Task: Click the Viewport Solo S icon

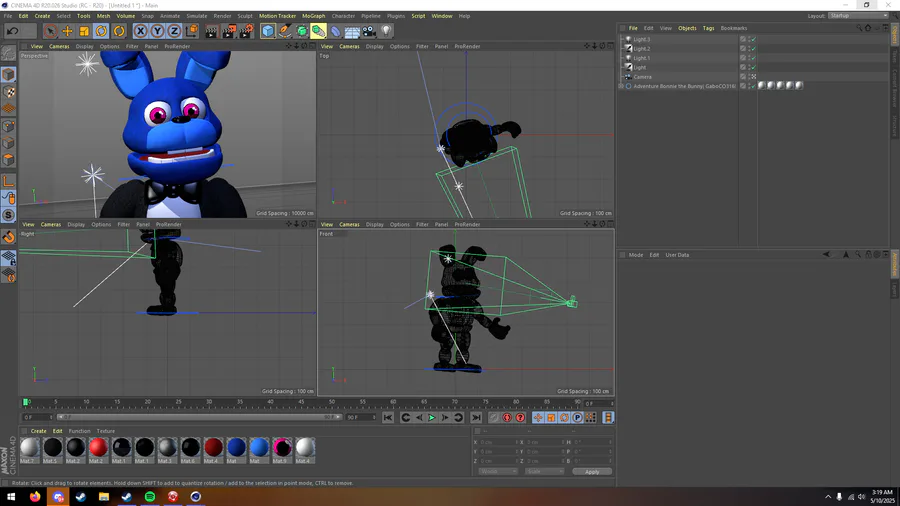Action: point(9,215)
